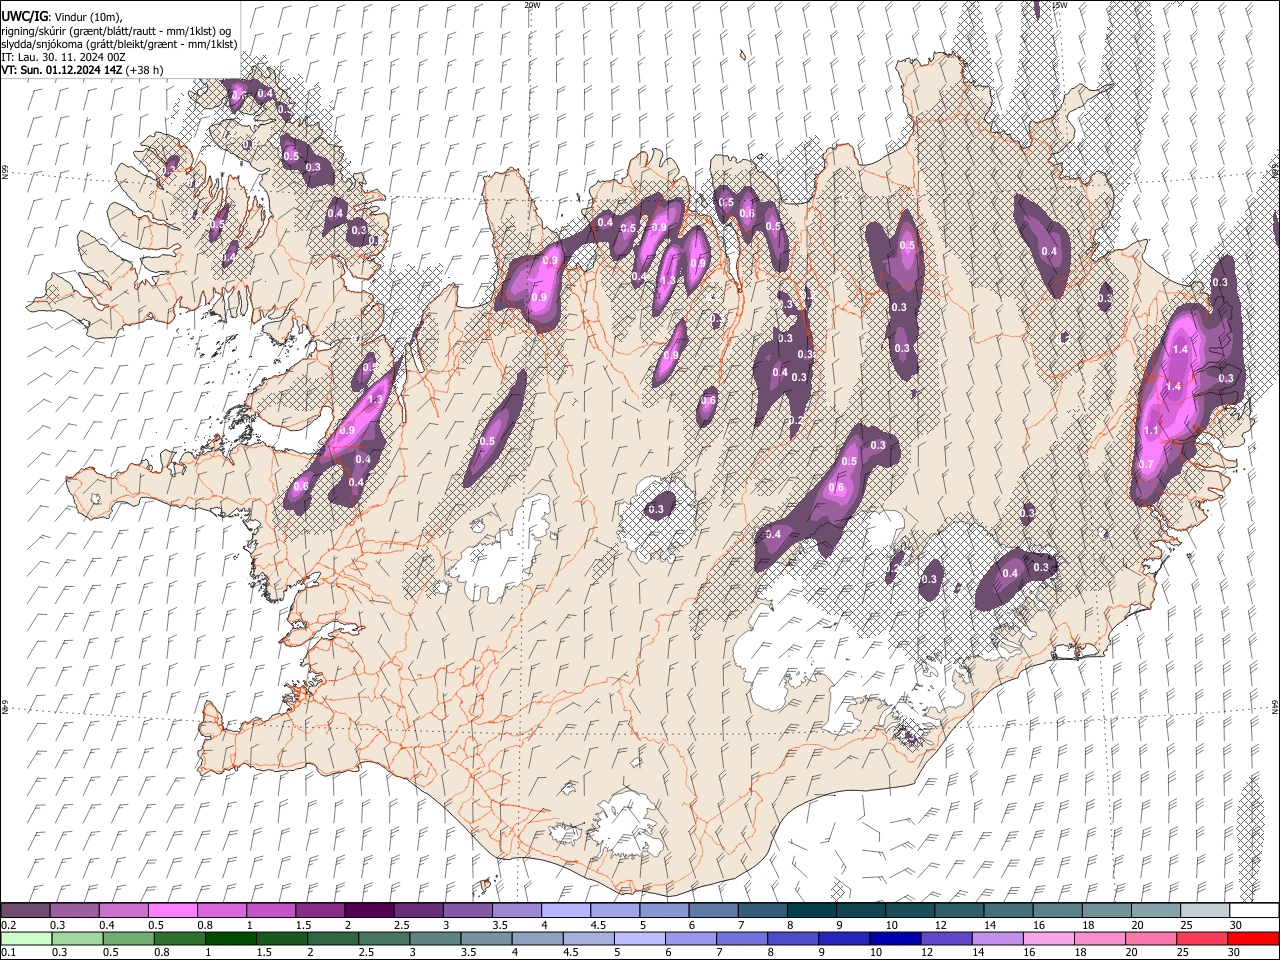Select the '14' label in the rain legend row
1280x960 pixels.
pyautogui.click(x=977, y=952)
